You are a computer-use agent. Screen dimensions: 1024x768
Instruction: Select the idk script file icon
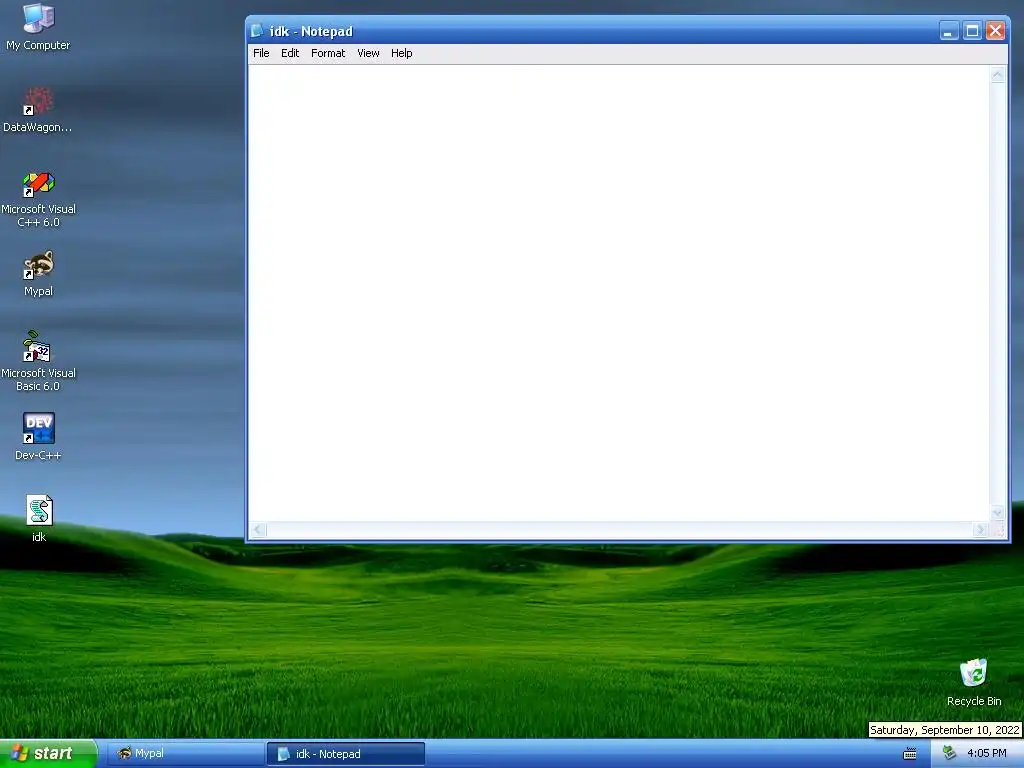tap(39, 519)
